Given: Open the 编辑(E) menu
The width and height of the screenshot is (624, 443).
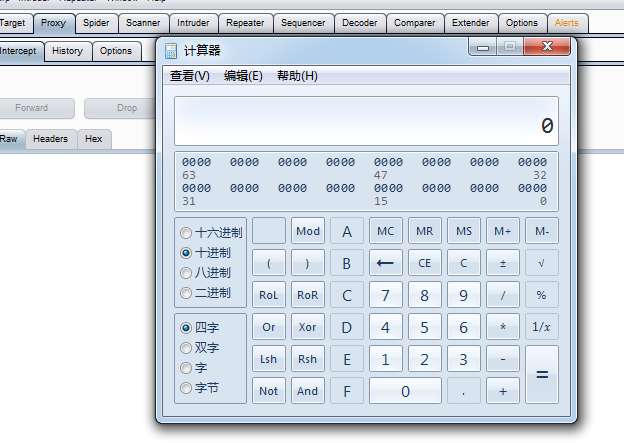Looking at the screenshot, I should pyautogui.click(x=243, y=76).
